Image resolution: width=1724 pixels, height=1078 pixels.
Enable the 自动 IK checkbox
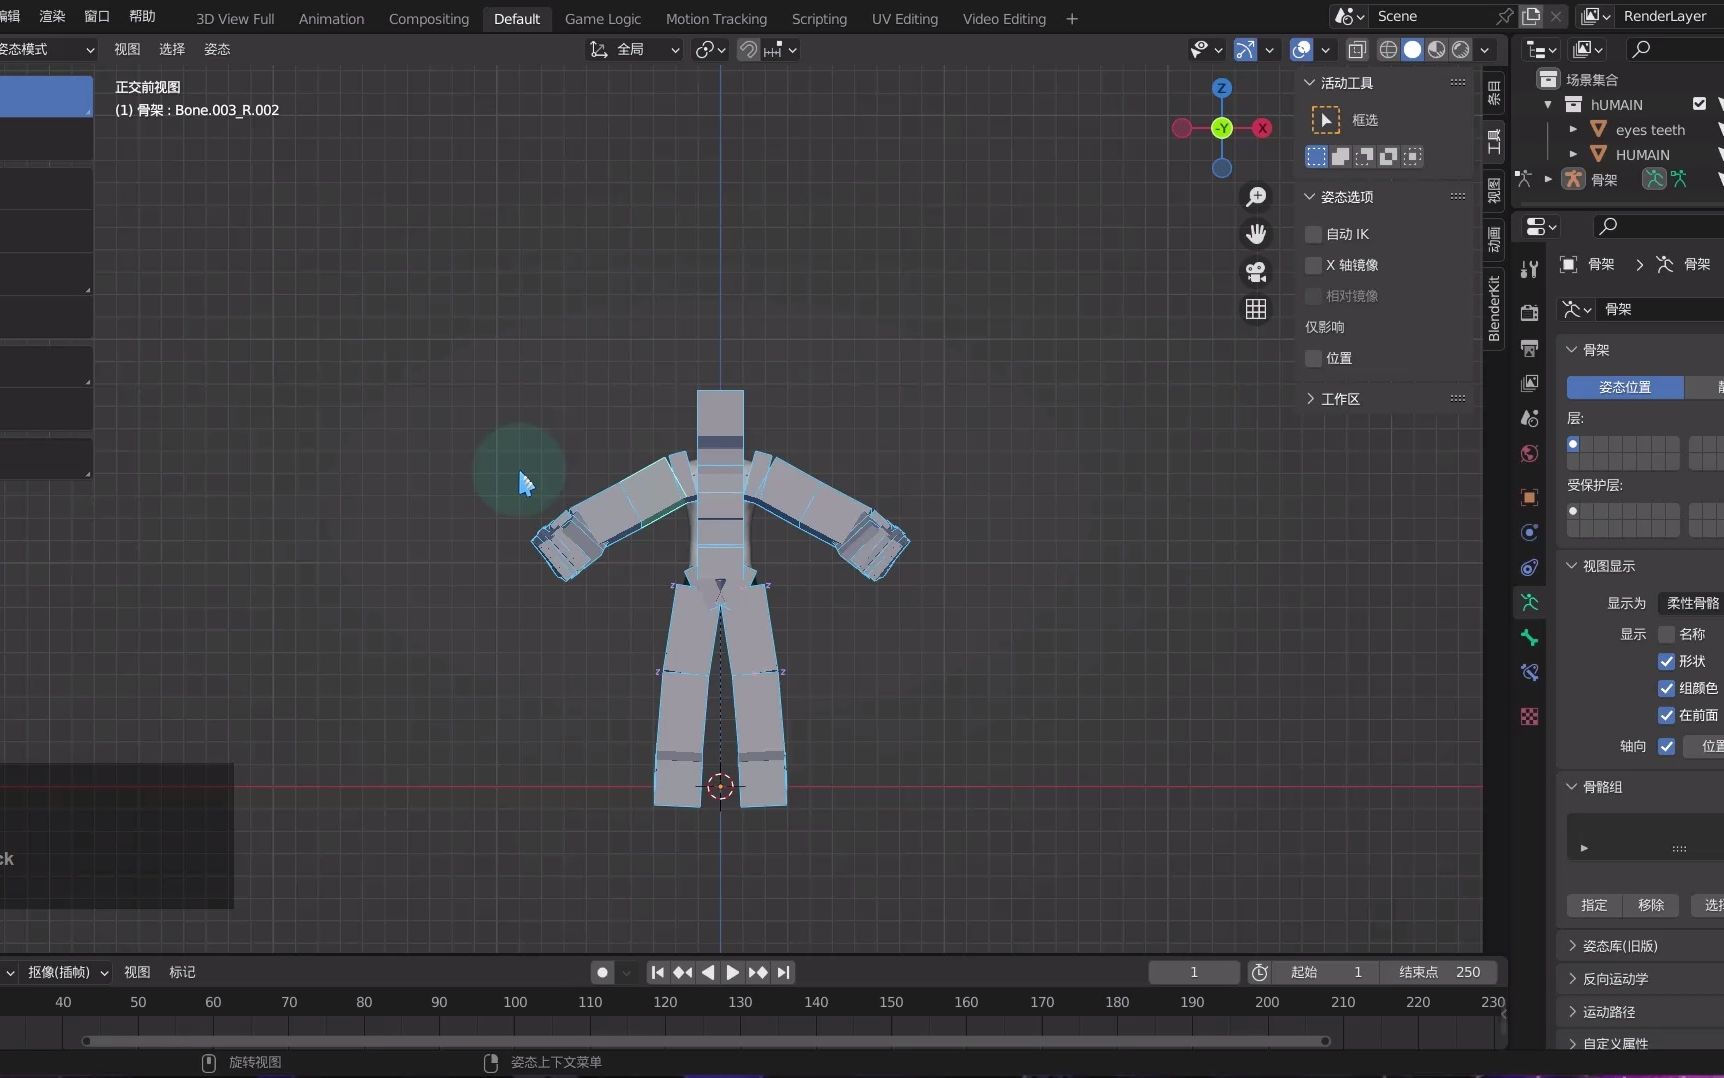(1313, 234)
